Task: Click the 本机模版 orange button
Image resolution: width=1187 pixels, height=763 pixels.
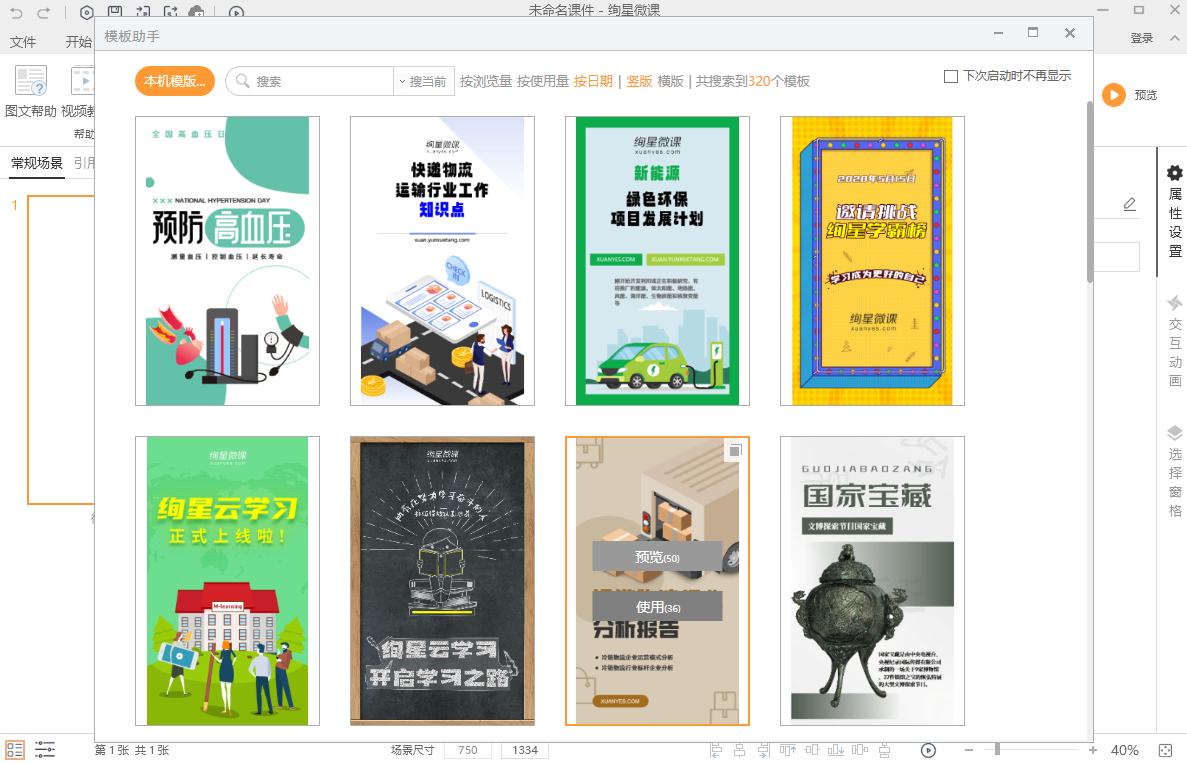Action: (x=175, y=82)
